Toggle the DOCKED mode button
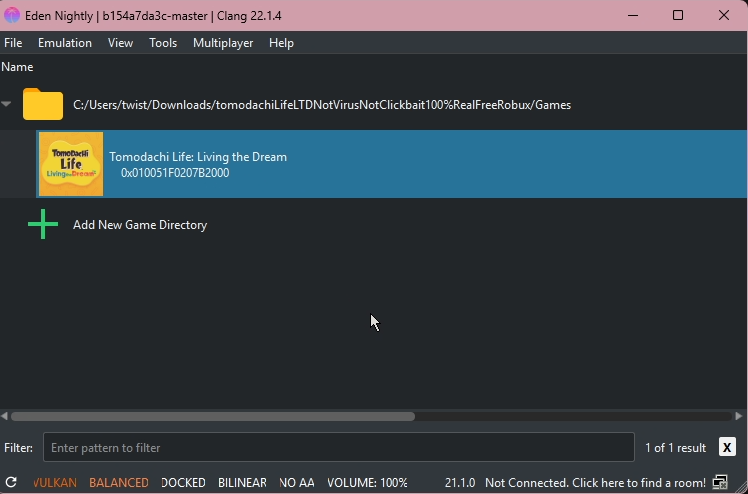748x494 pixels. pos(183,483)
